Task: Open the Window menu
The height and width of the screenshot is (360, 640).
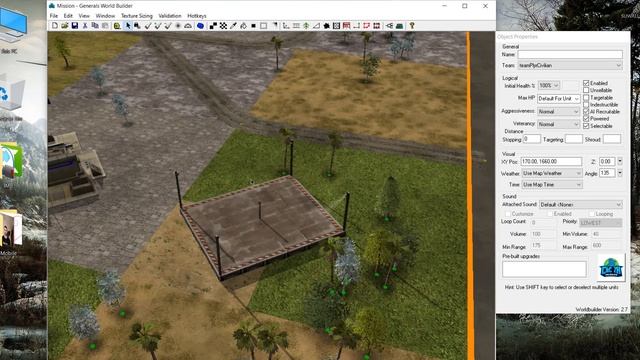Action: point(105,16)
